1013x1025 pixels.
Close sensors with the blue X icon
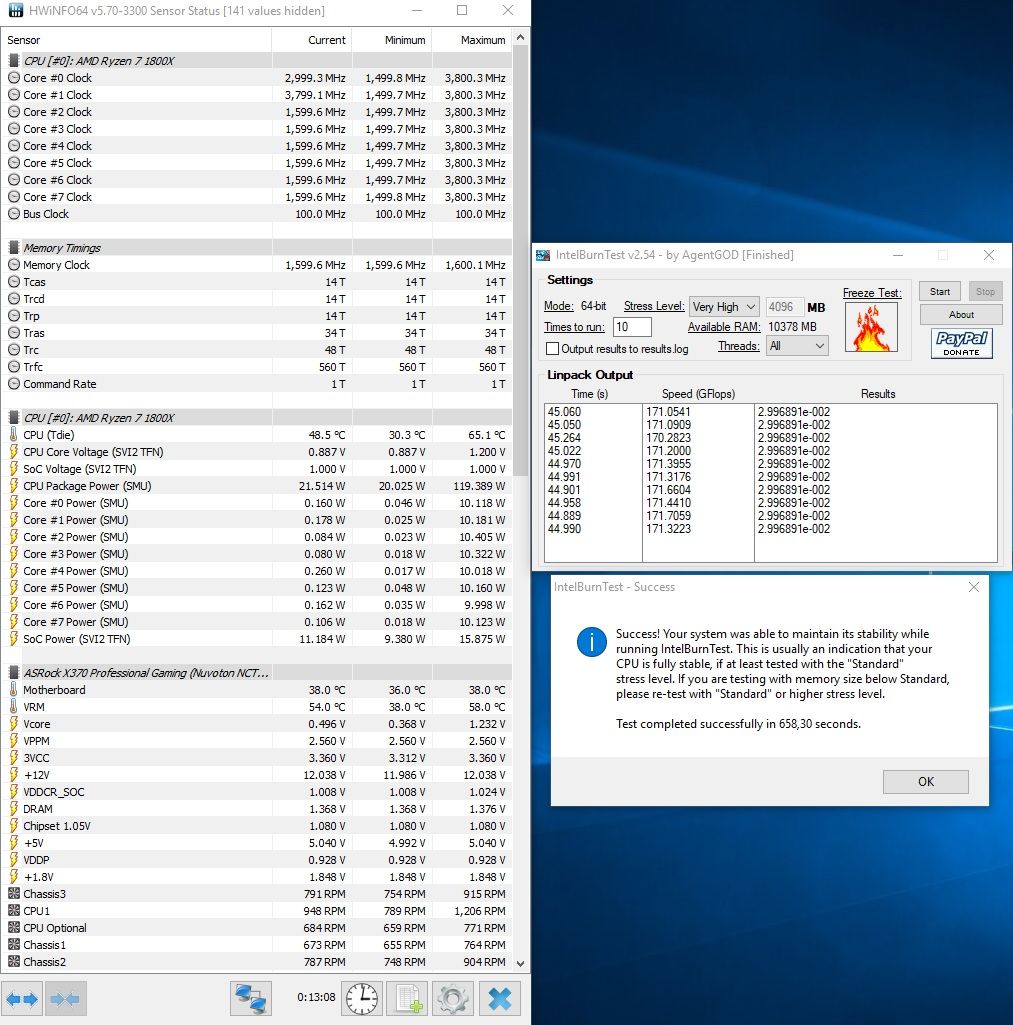(500, 999)
